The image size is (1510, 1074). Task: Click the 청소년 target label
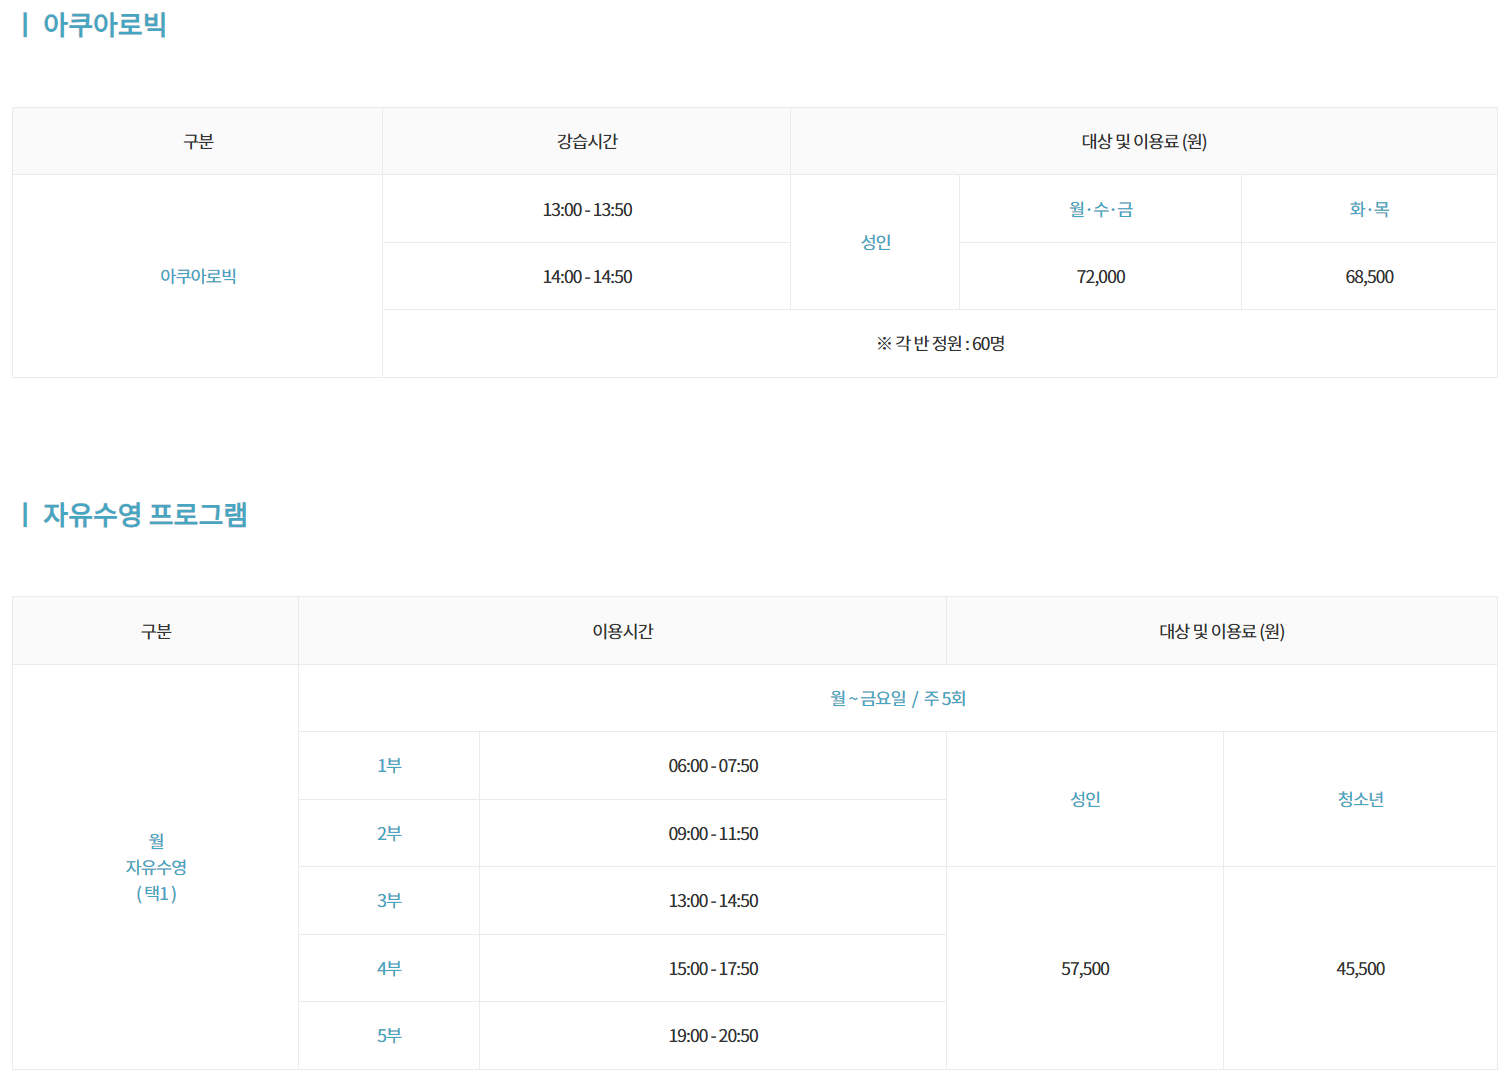pos(1360,800)
